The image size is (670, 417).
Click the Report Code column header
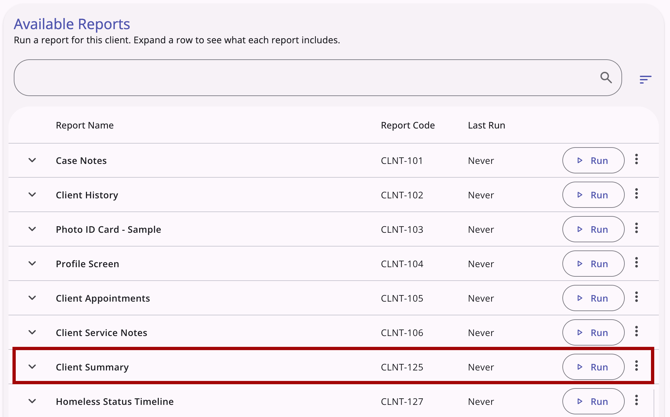[408, 125]
